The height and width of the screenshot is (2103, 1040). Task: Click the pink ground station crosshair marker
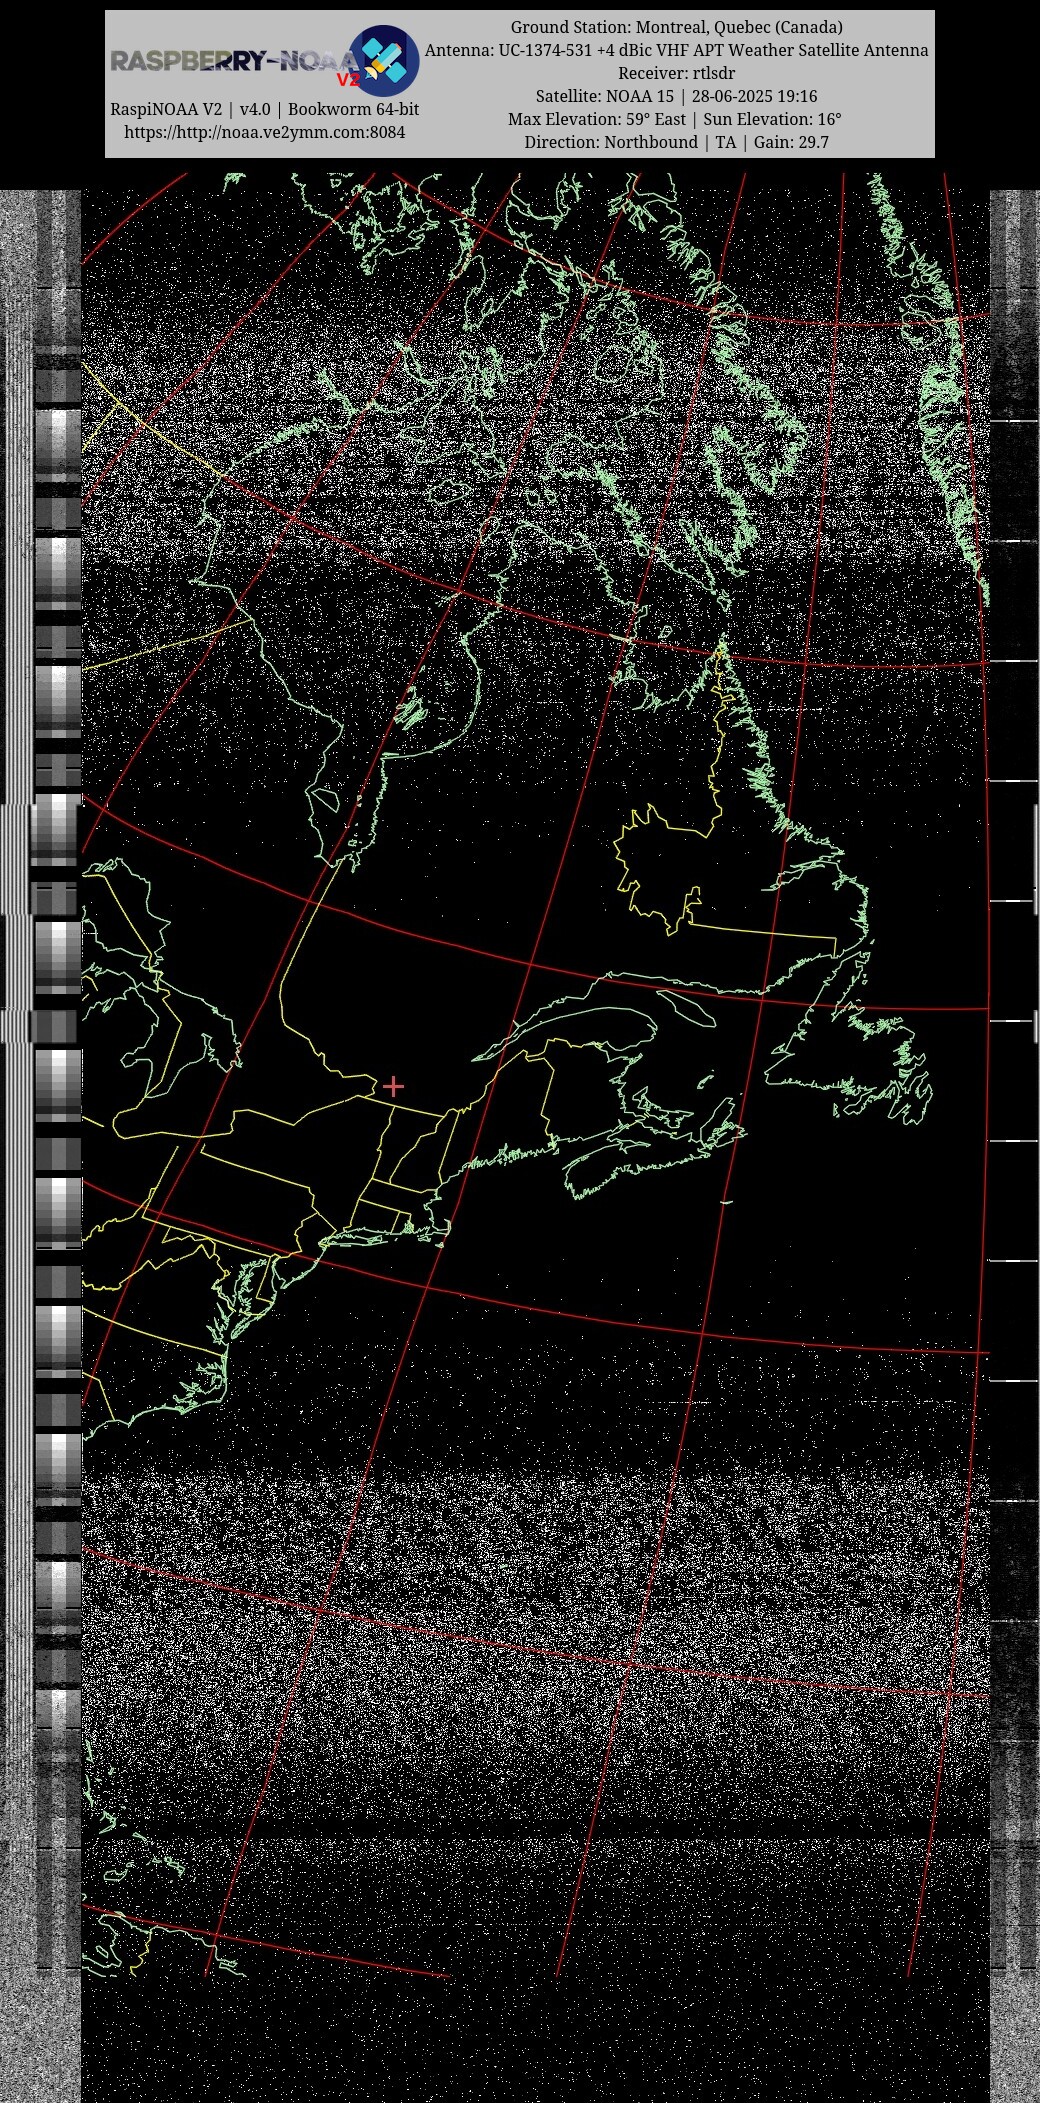393,1086
